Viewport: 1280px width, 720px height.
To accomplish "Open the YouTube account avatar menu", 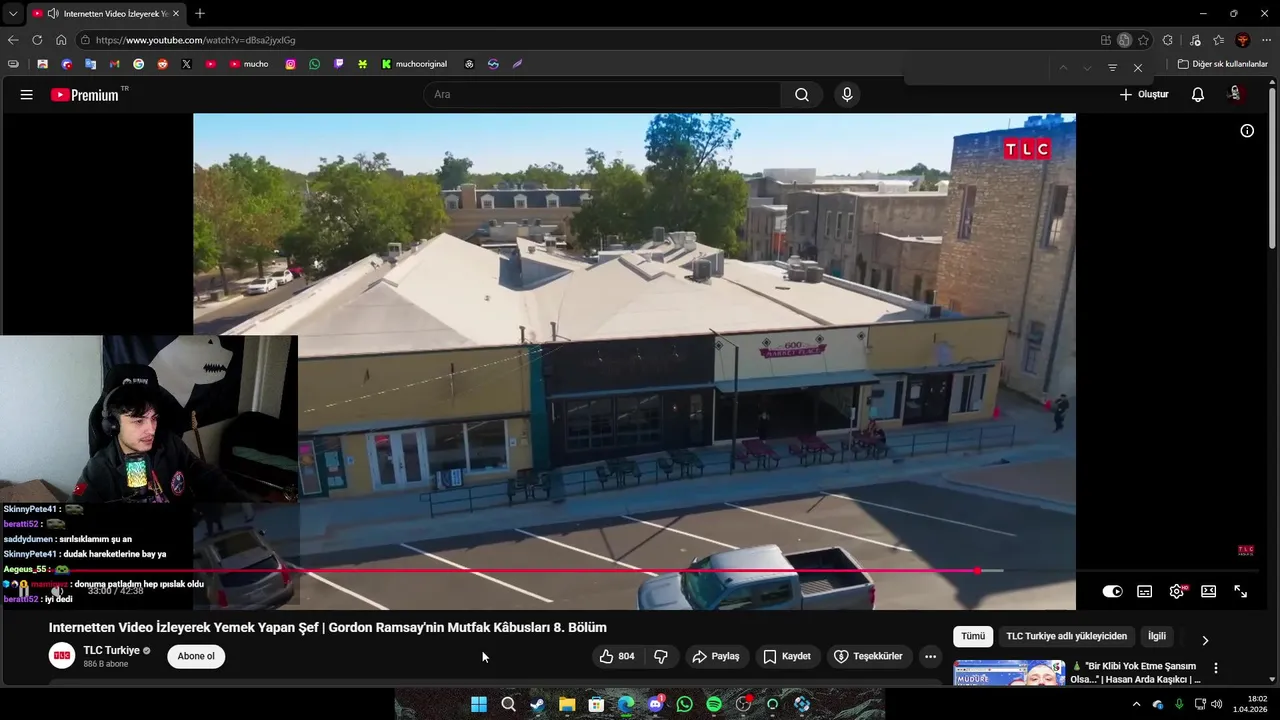I will click(1236, 94).
